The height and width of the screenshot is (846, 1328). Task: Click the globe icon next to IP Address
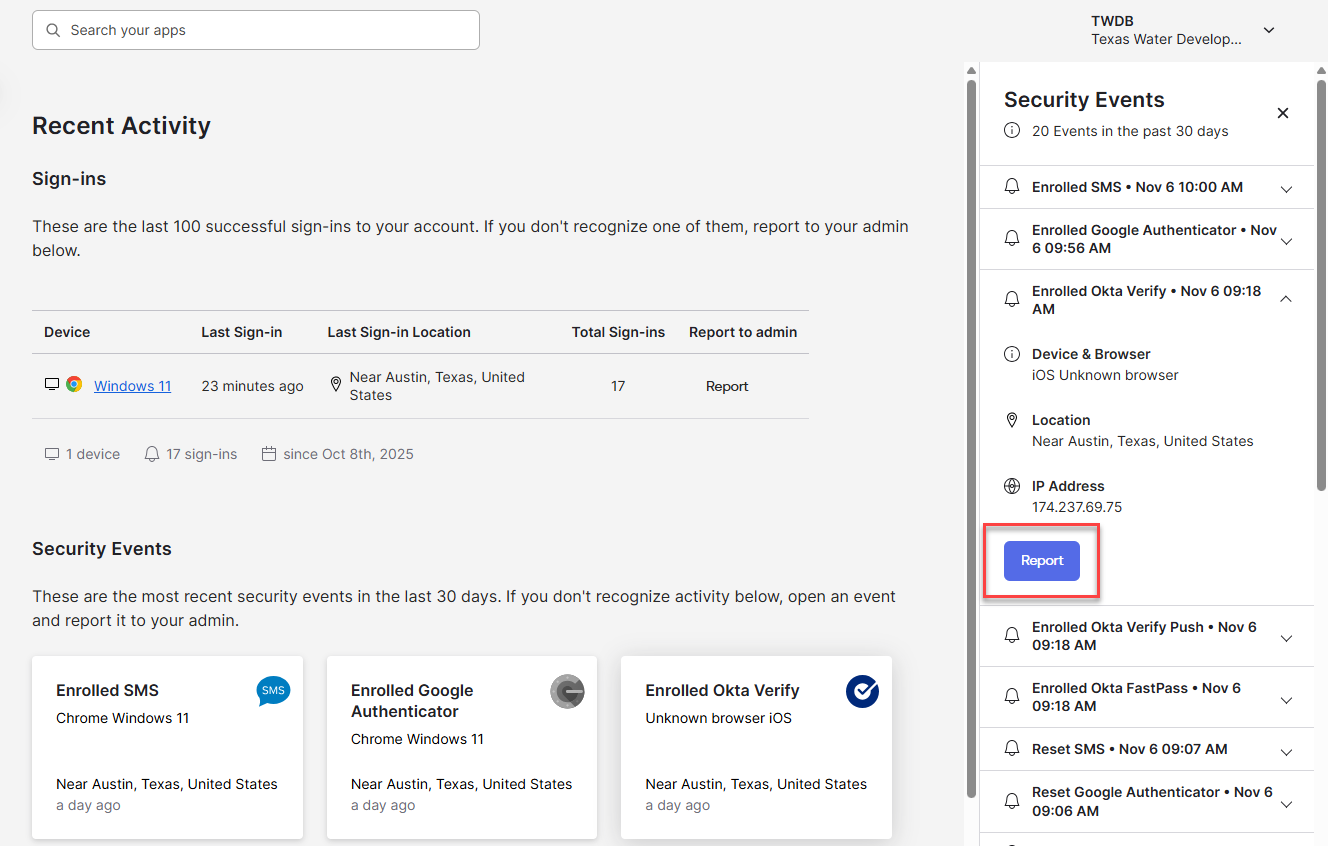pos(1012,486)
